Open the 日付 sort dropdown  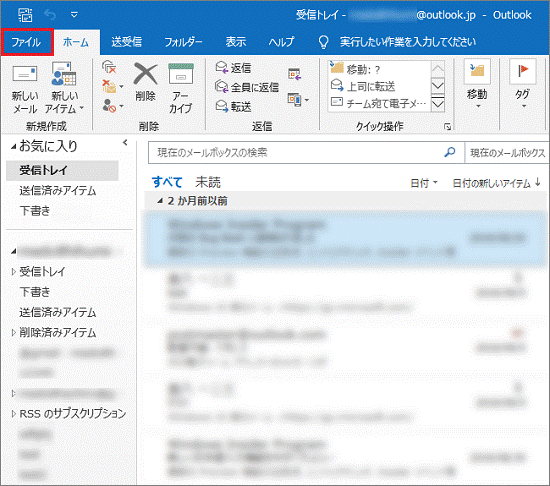click(x=424, y=183)
